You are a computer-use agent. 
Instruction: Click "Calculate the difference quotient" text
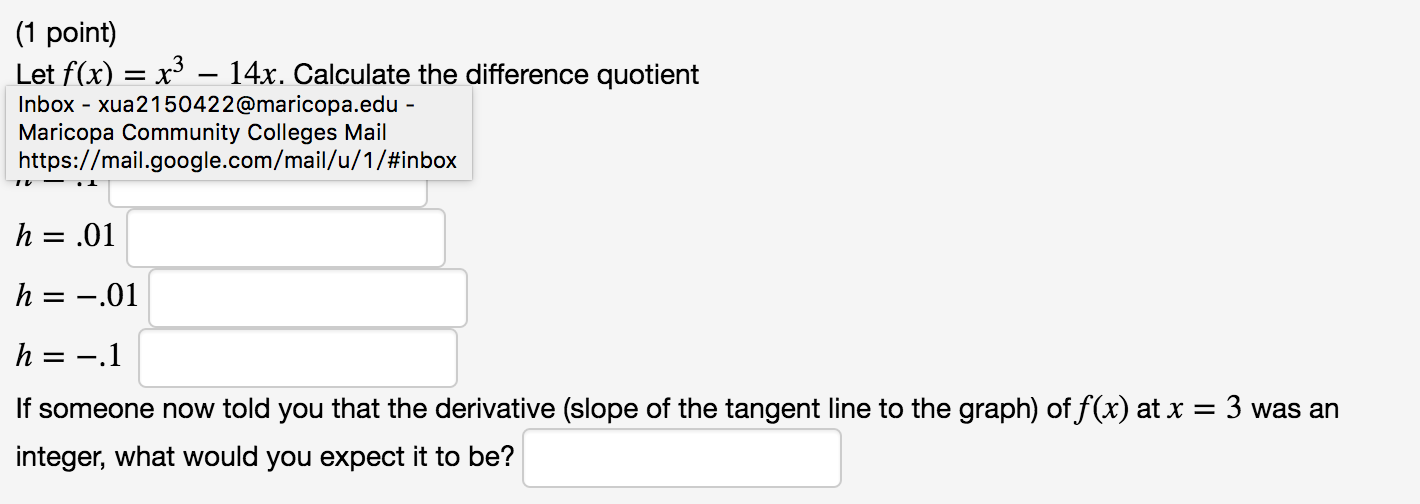(x=496, y=74)
